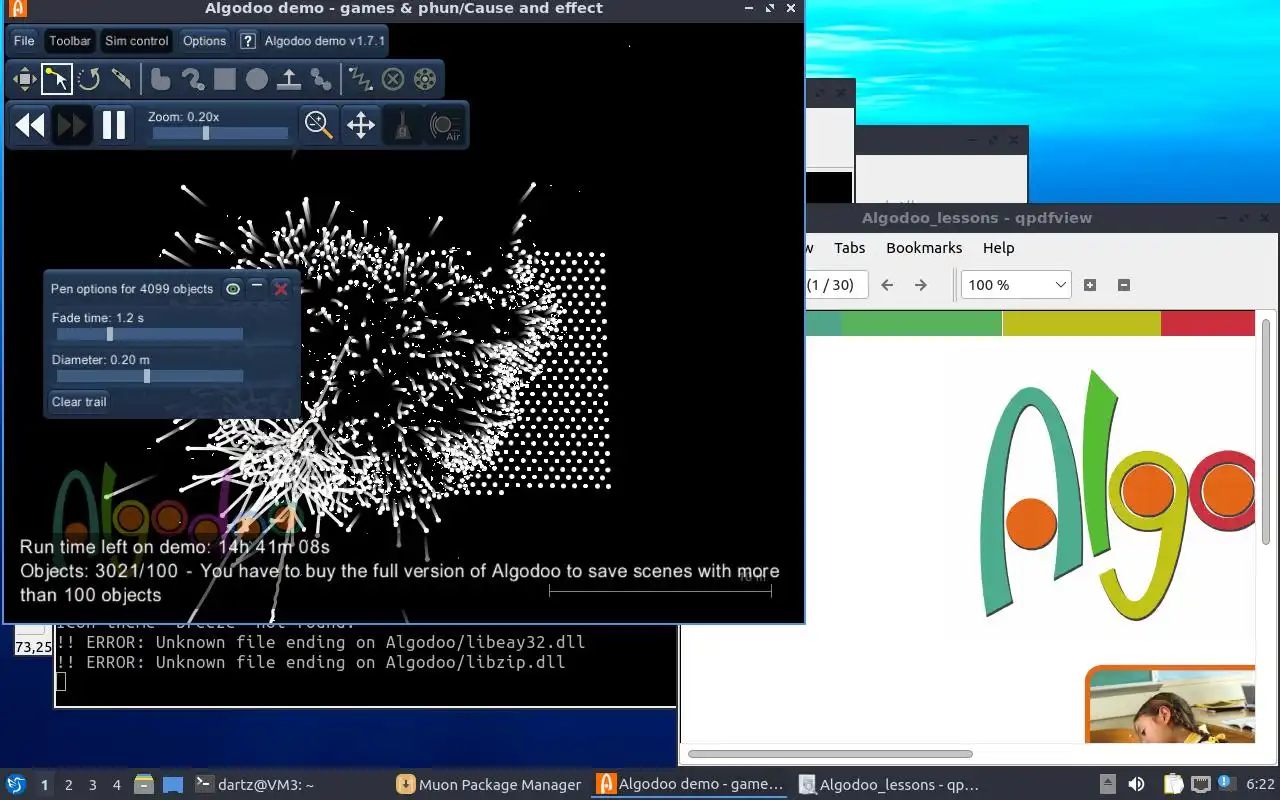Go to previous page in qpdfview
Image resolution: width=1280 pixels, height=800 pixels.
coord(887,285)
